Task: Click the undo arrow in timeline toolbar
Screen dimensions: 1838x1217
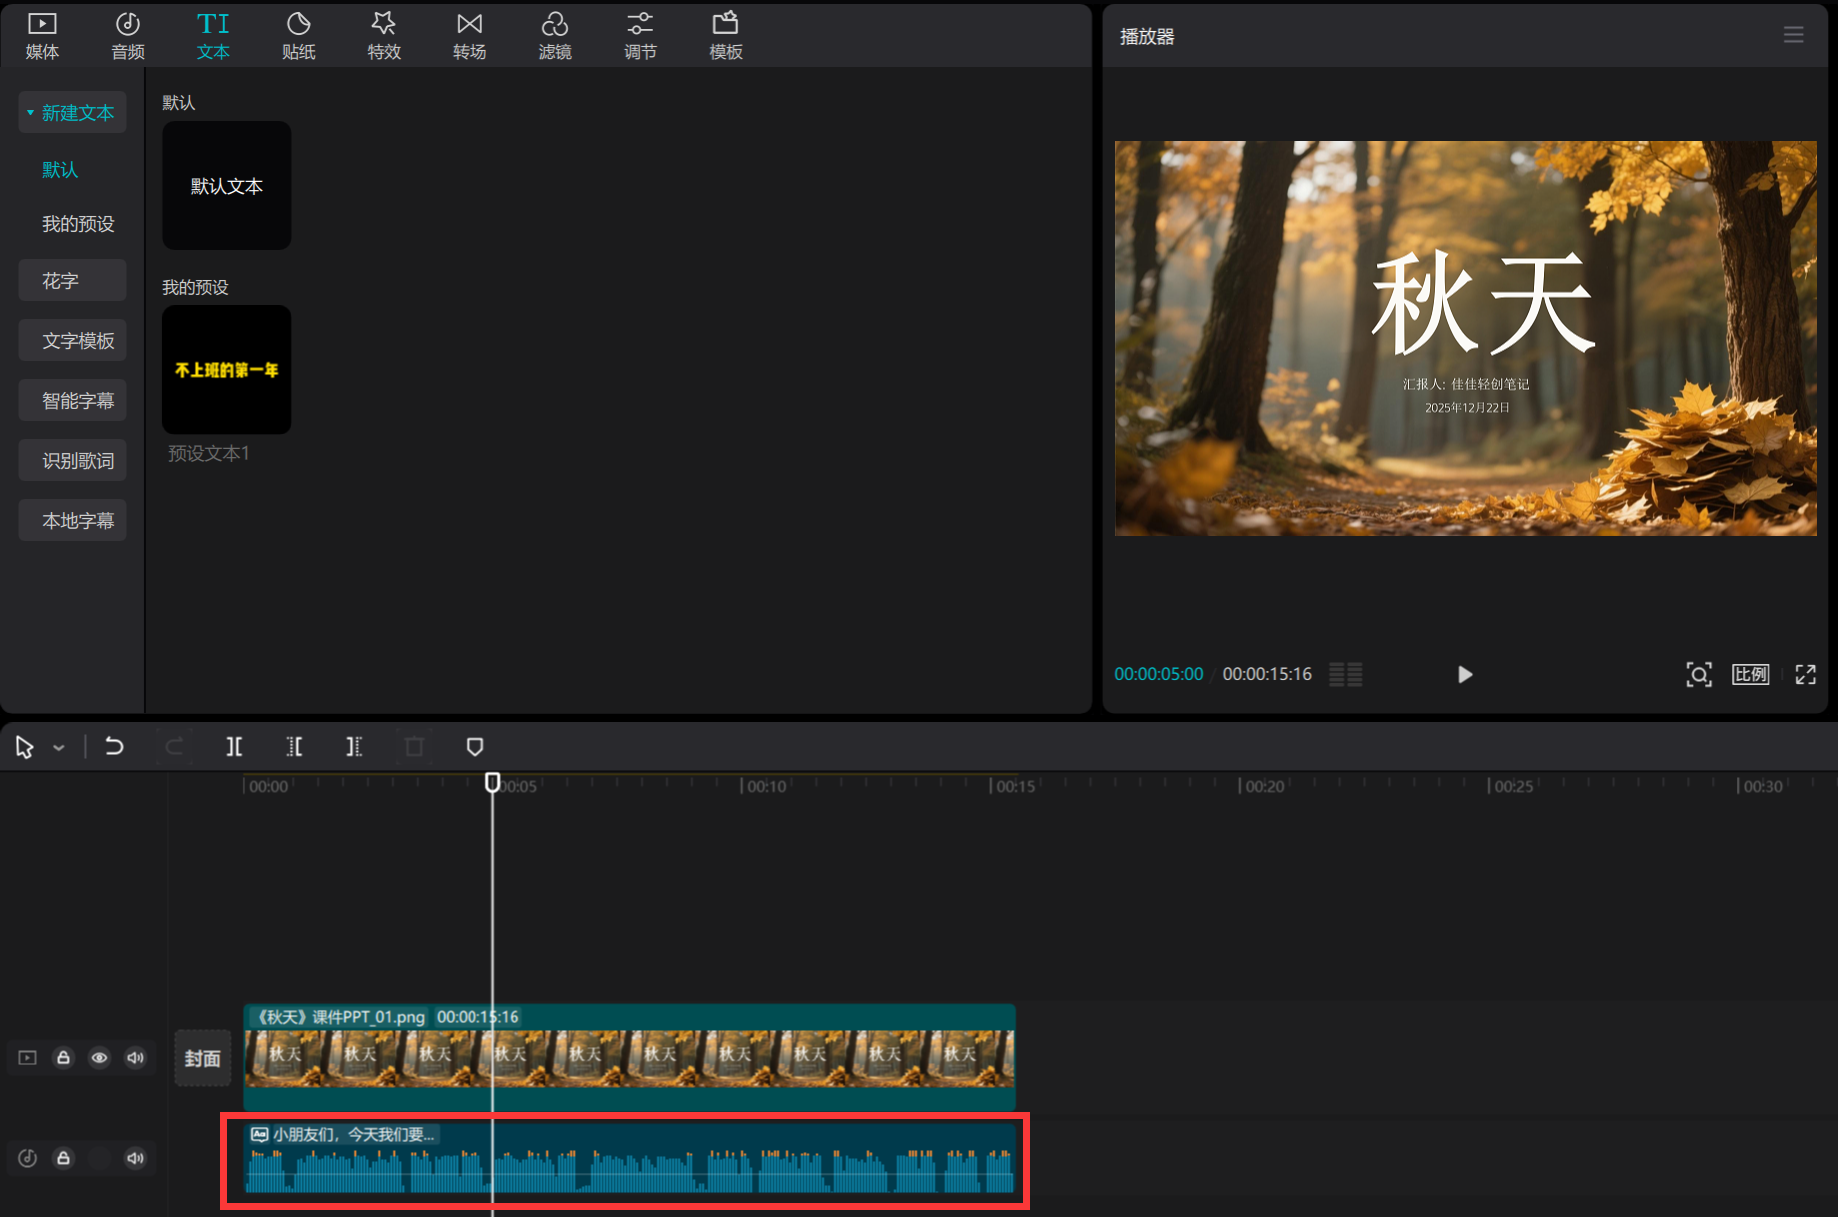Action: click(x=114, y=747)
